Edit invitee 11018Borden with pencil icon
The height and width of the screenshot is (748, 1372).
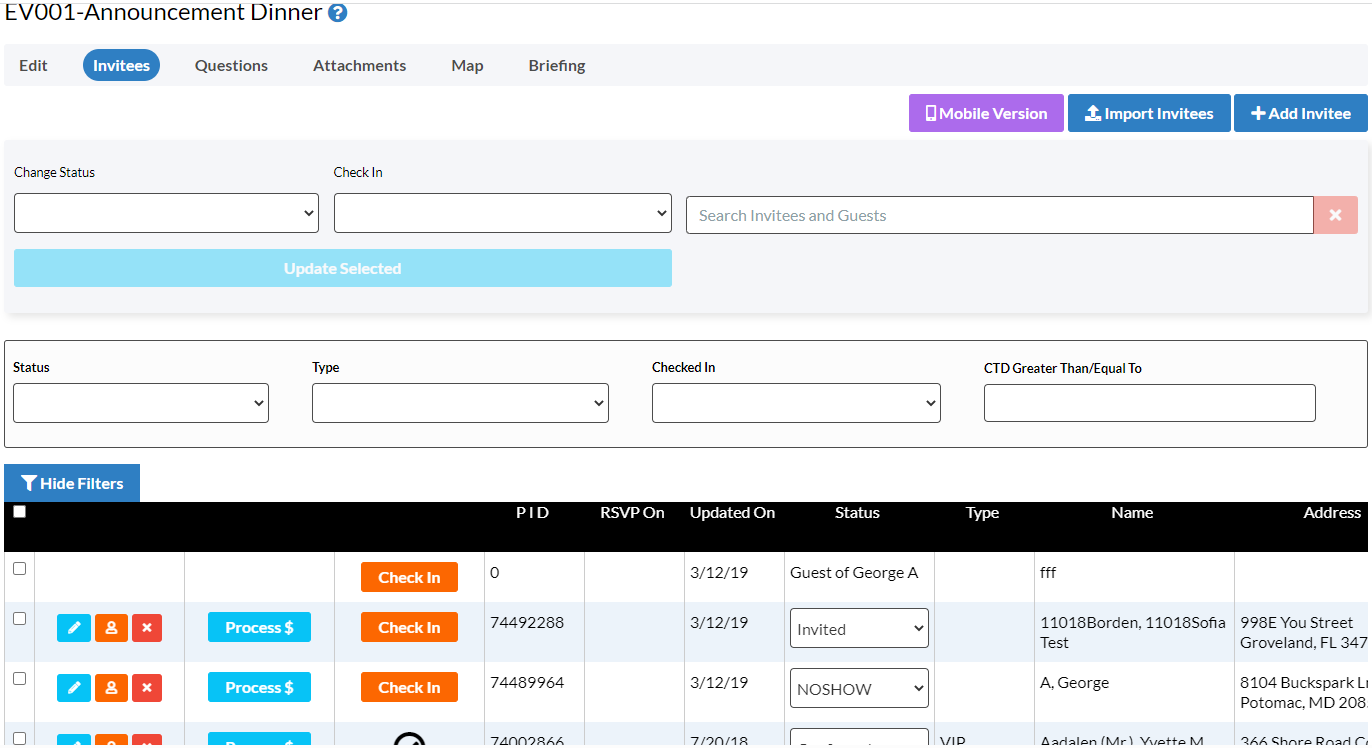pyautogui.click(x=73, y=628)
